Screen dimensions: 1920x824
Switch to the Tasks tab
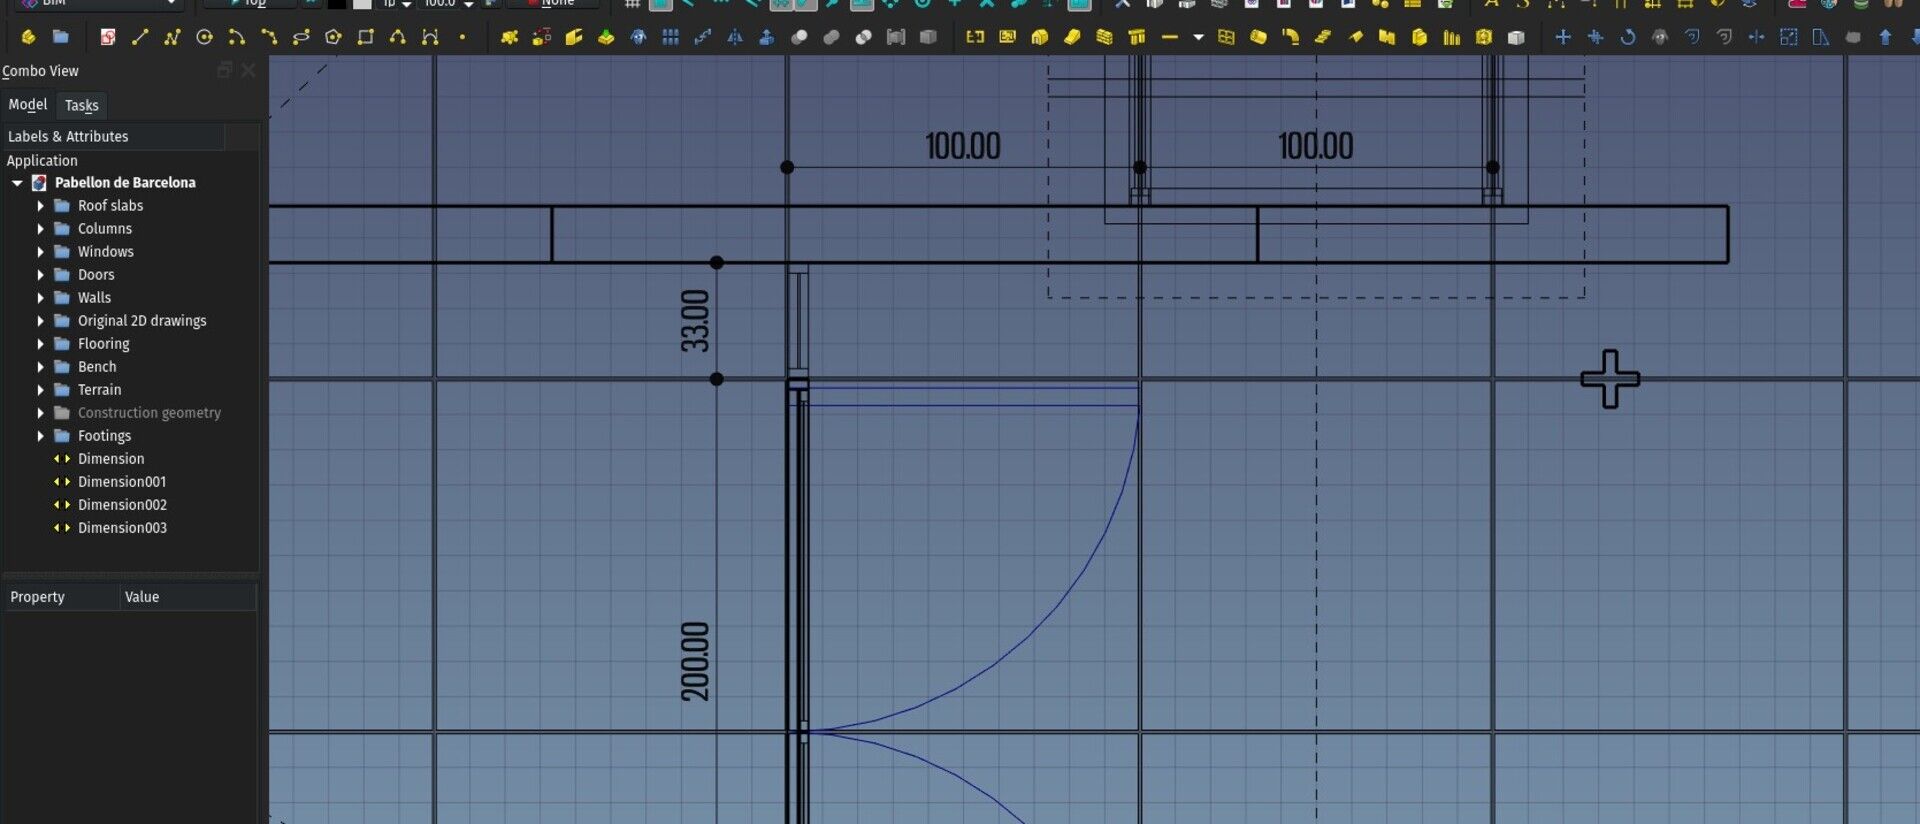coord(82,105)
